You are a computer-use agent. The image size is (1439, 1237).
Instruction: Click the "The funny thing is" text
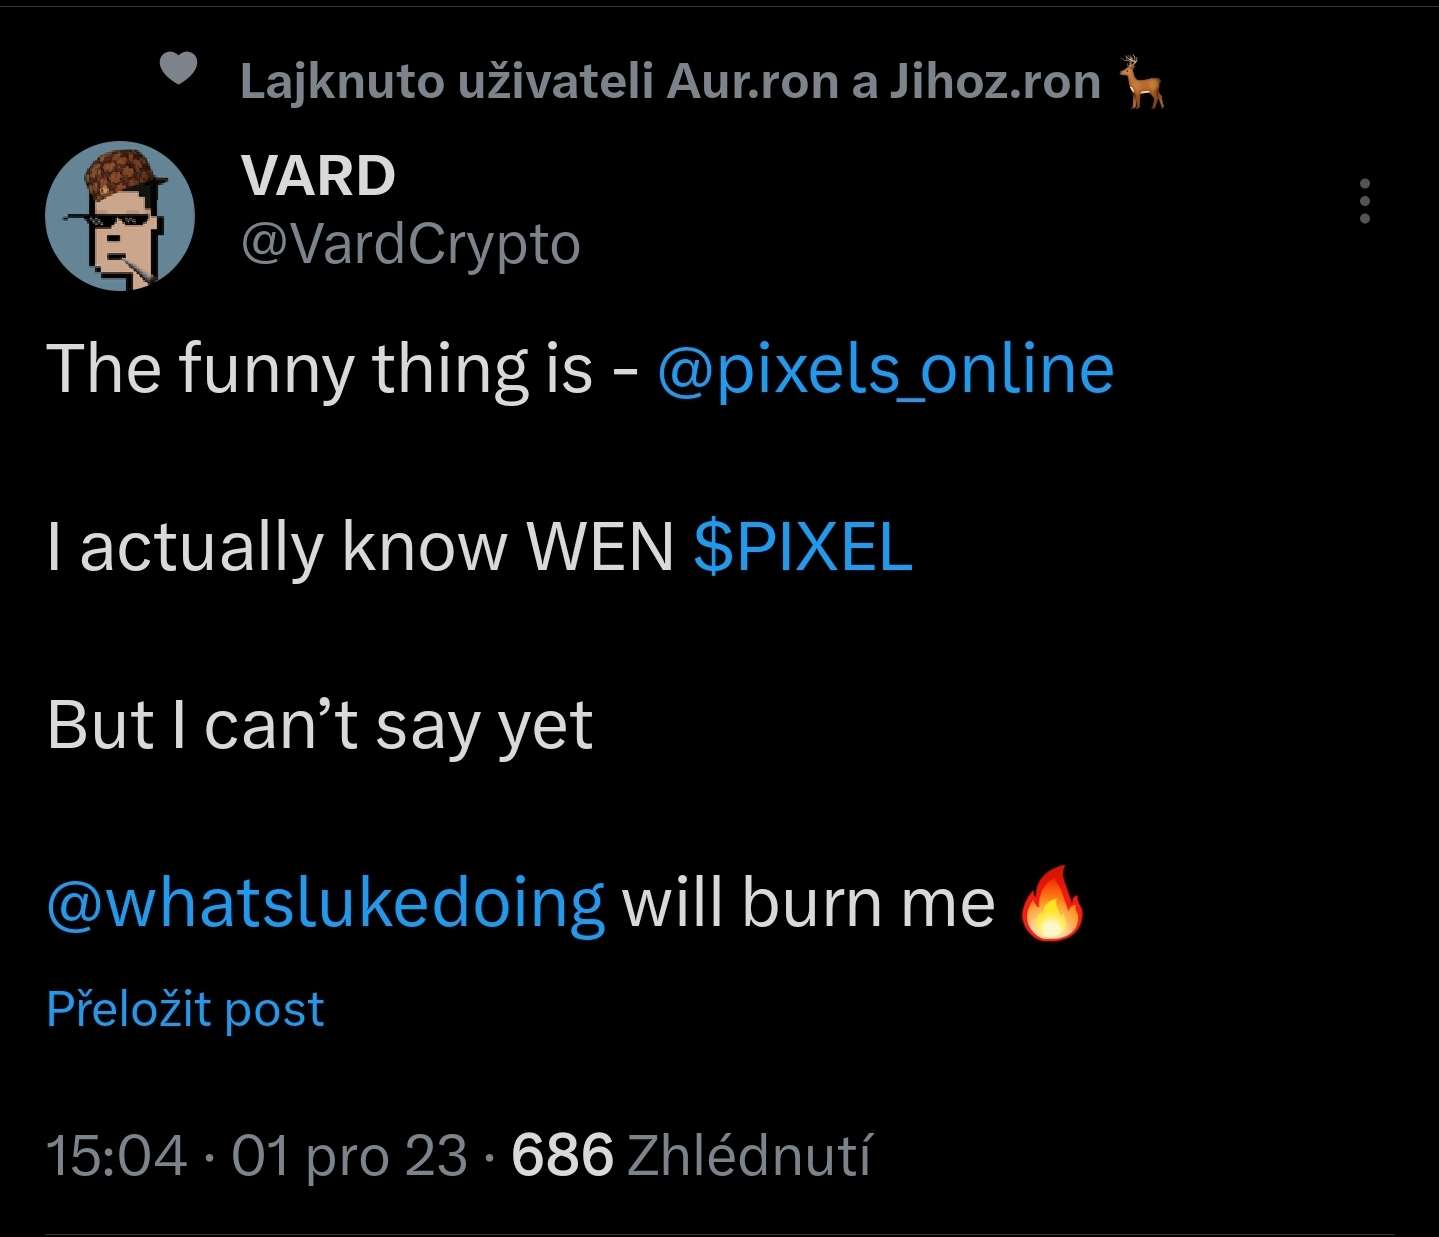(x=319, y=369)
